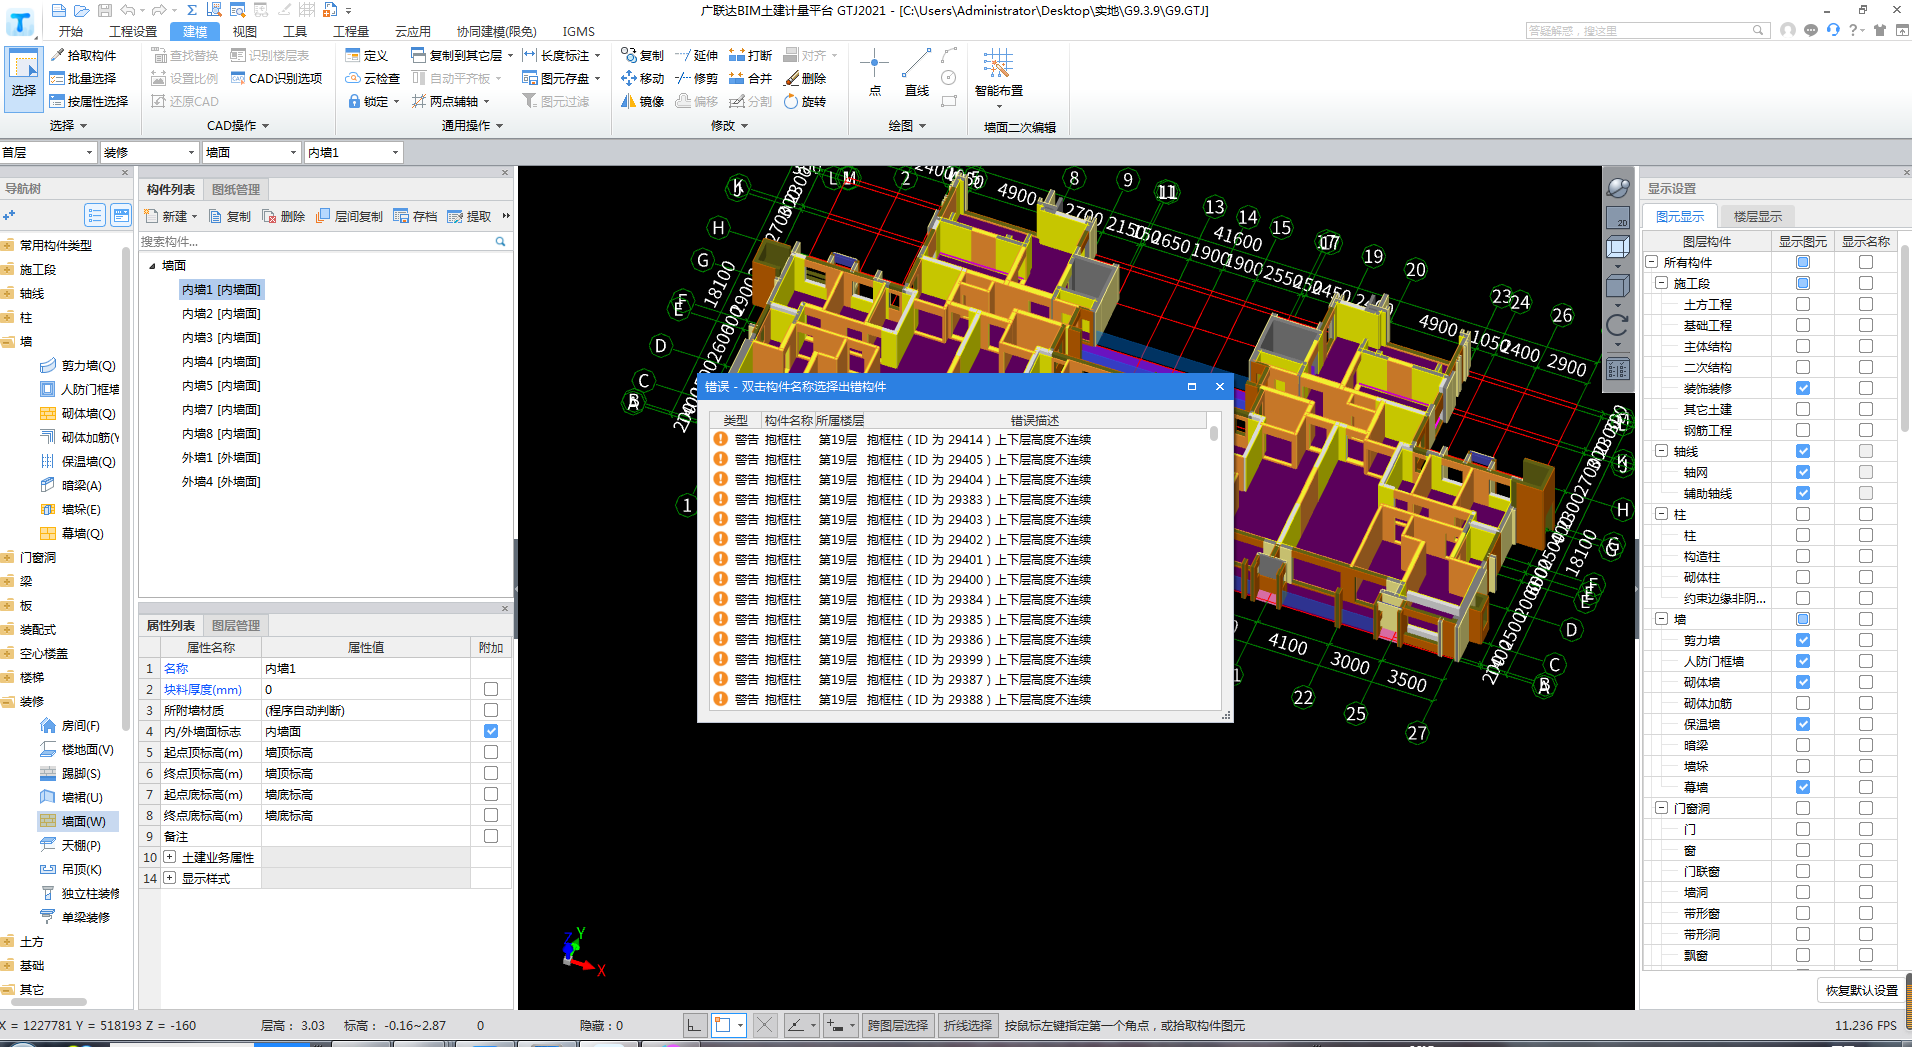Toggle 装饰装修 display element checkbox
The image size is (1912, 1047).
pos(1802,389)
